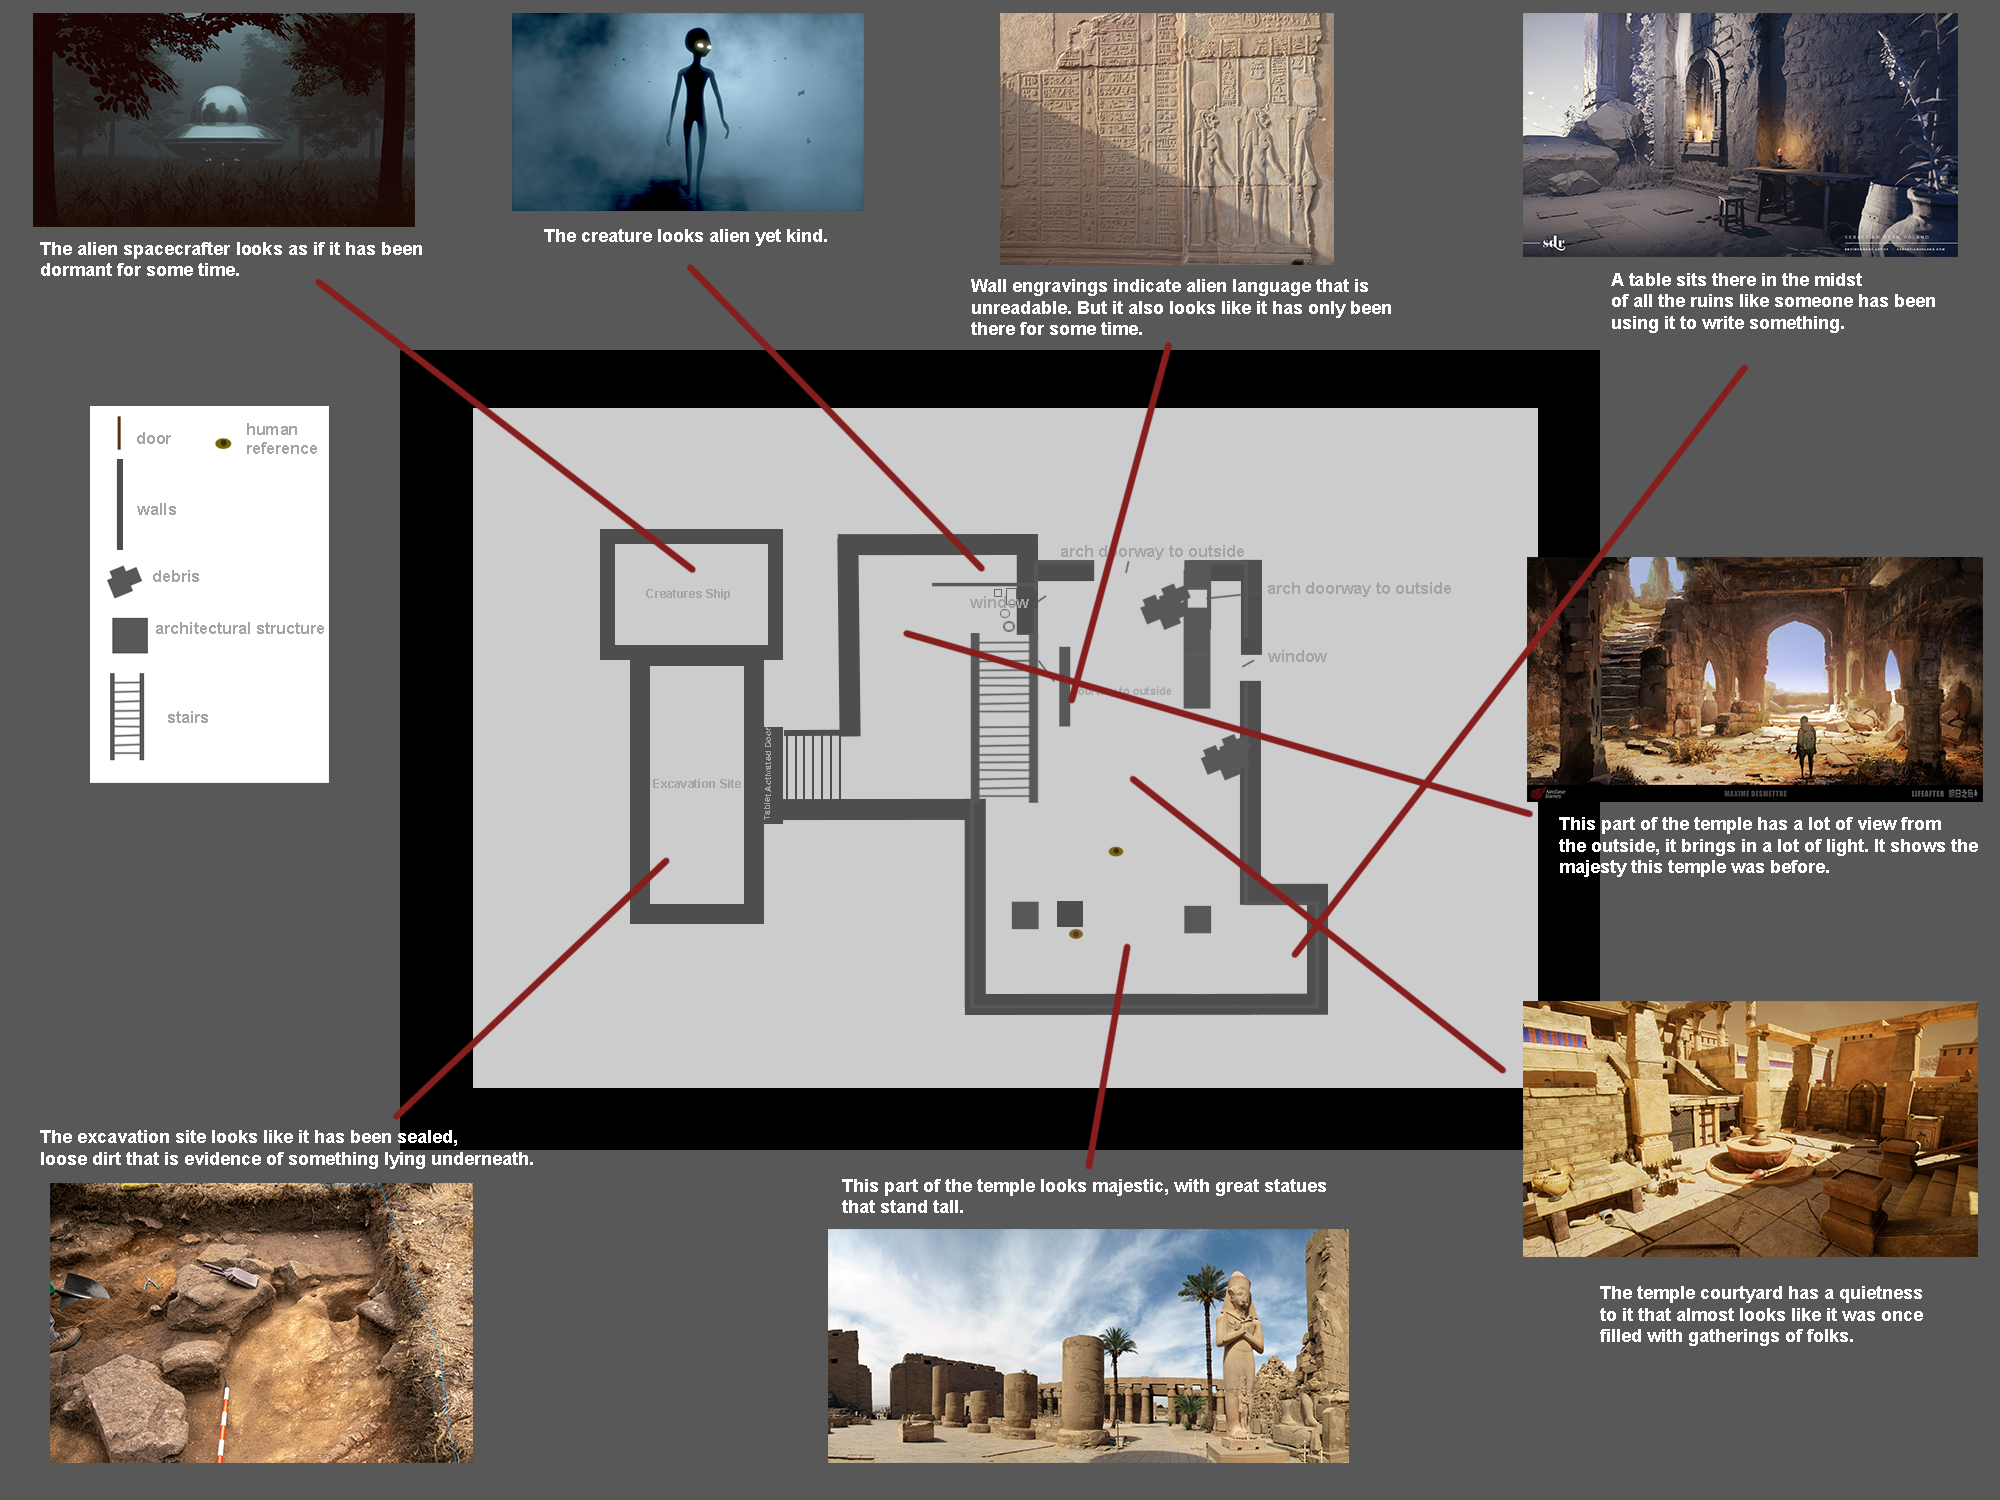The height and width of the screenshot is (1500, 2000).
Task: Click the yellow human reference marker on map
Action: point(1116,851)
